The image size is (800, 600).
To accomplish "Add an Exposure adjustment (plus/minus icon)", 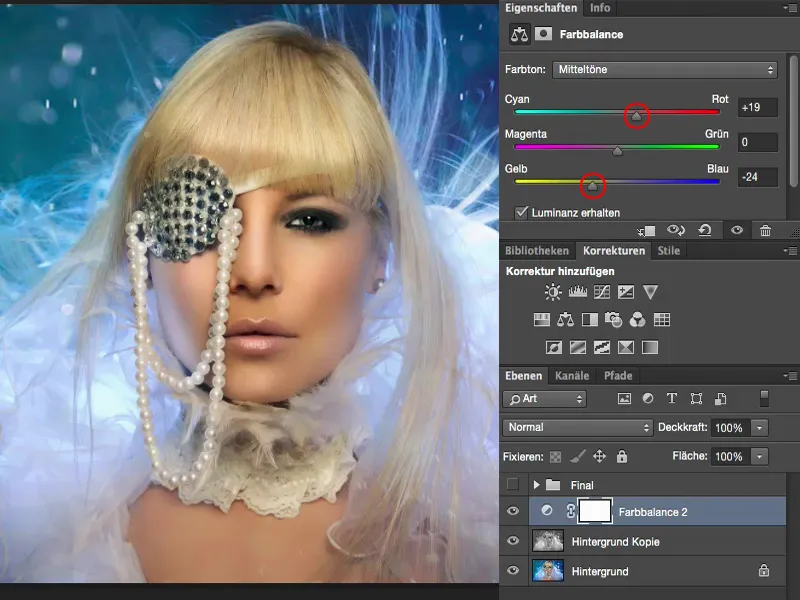I will pos(626,292).
